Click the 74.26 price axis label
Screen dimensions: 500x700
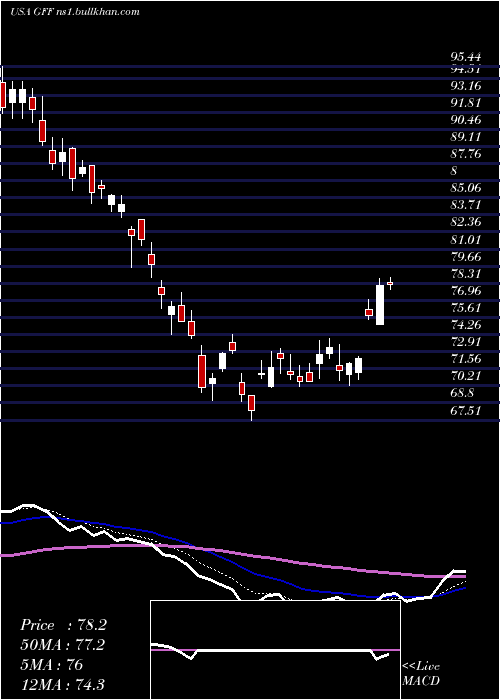466,325
